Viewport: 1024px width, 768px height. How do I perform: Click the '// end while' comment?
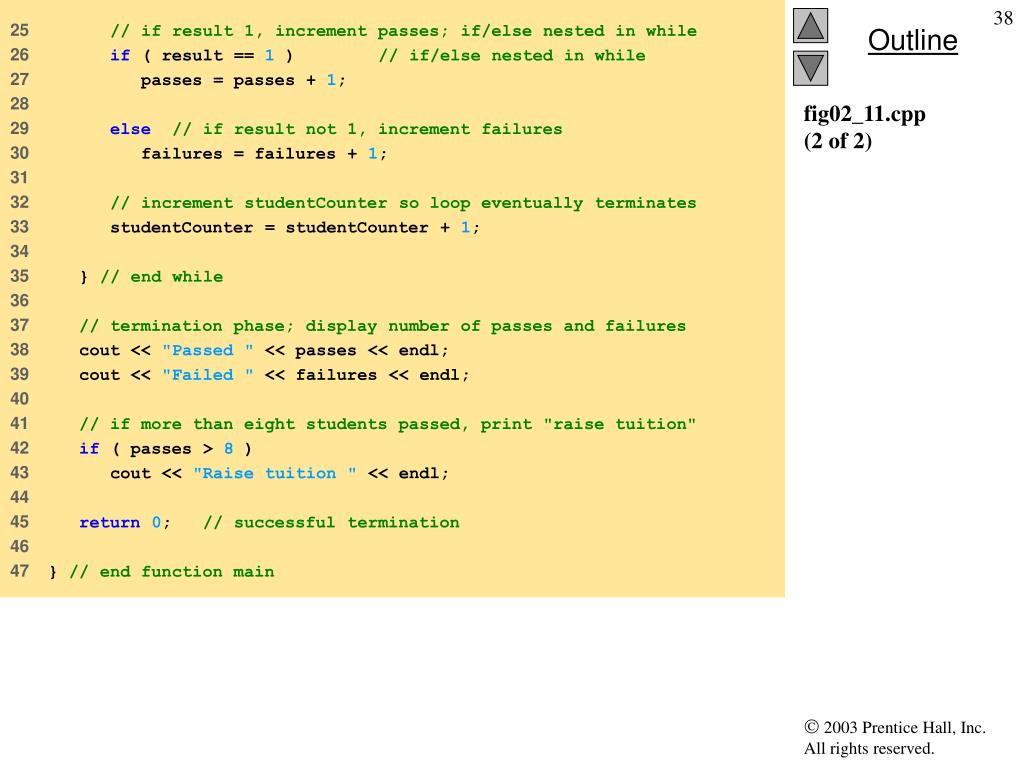pos(161,277)
